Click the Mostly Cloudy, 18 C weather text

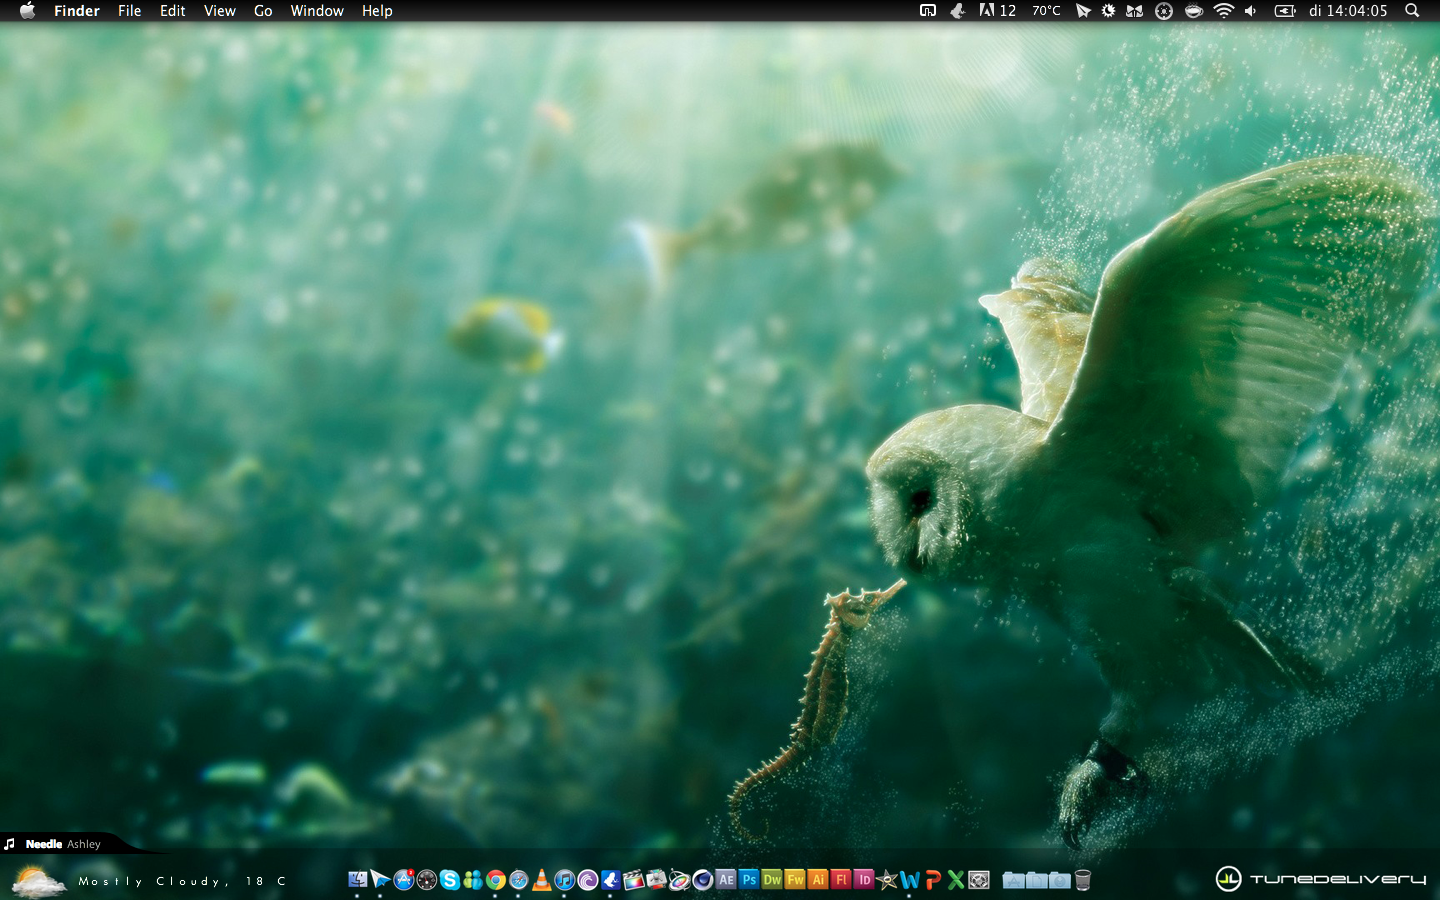(x=182, y=881)
